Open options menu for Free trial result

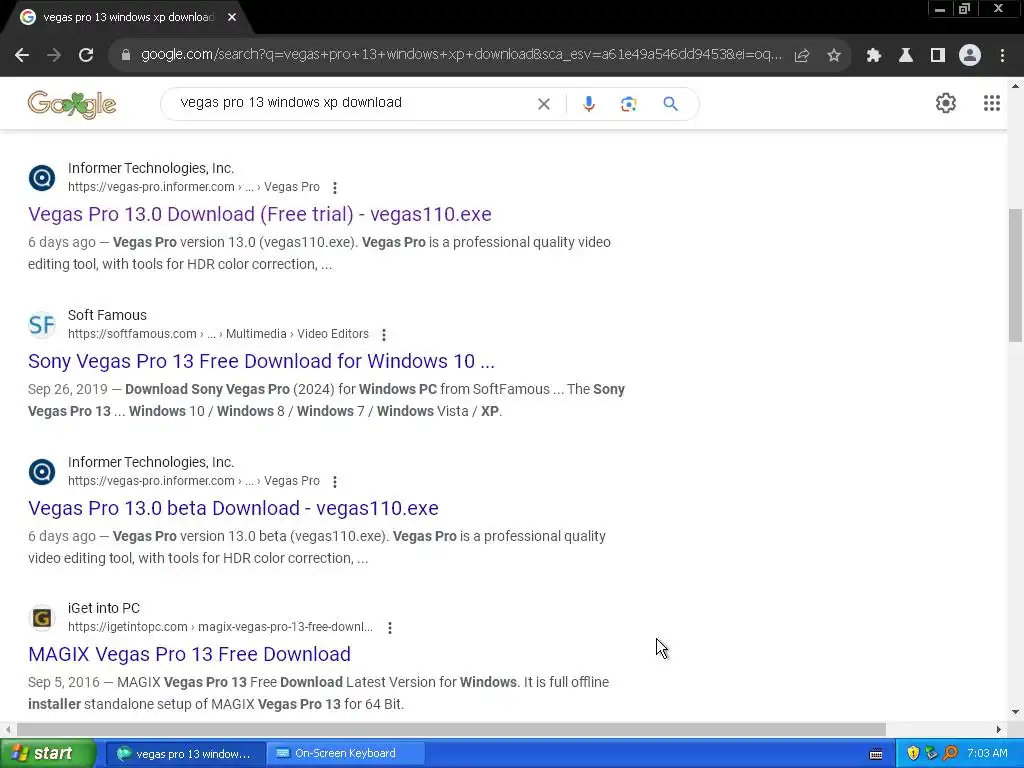pyautogui.click(x=335, y=188)
